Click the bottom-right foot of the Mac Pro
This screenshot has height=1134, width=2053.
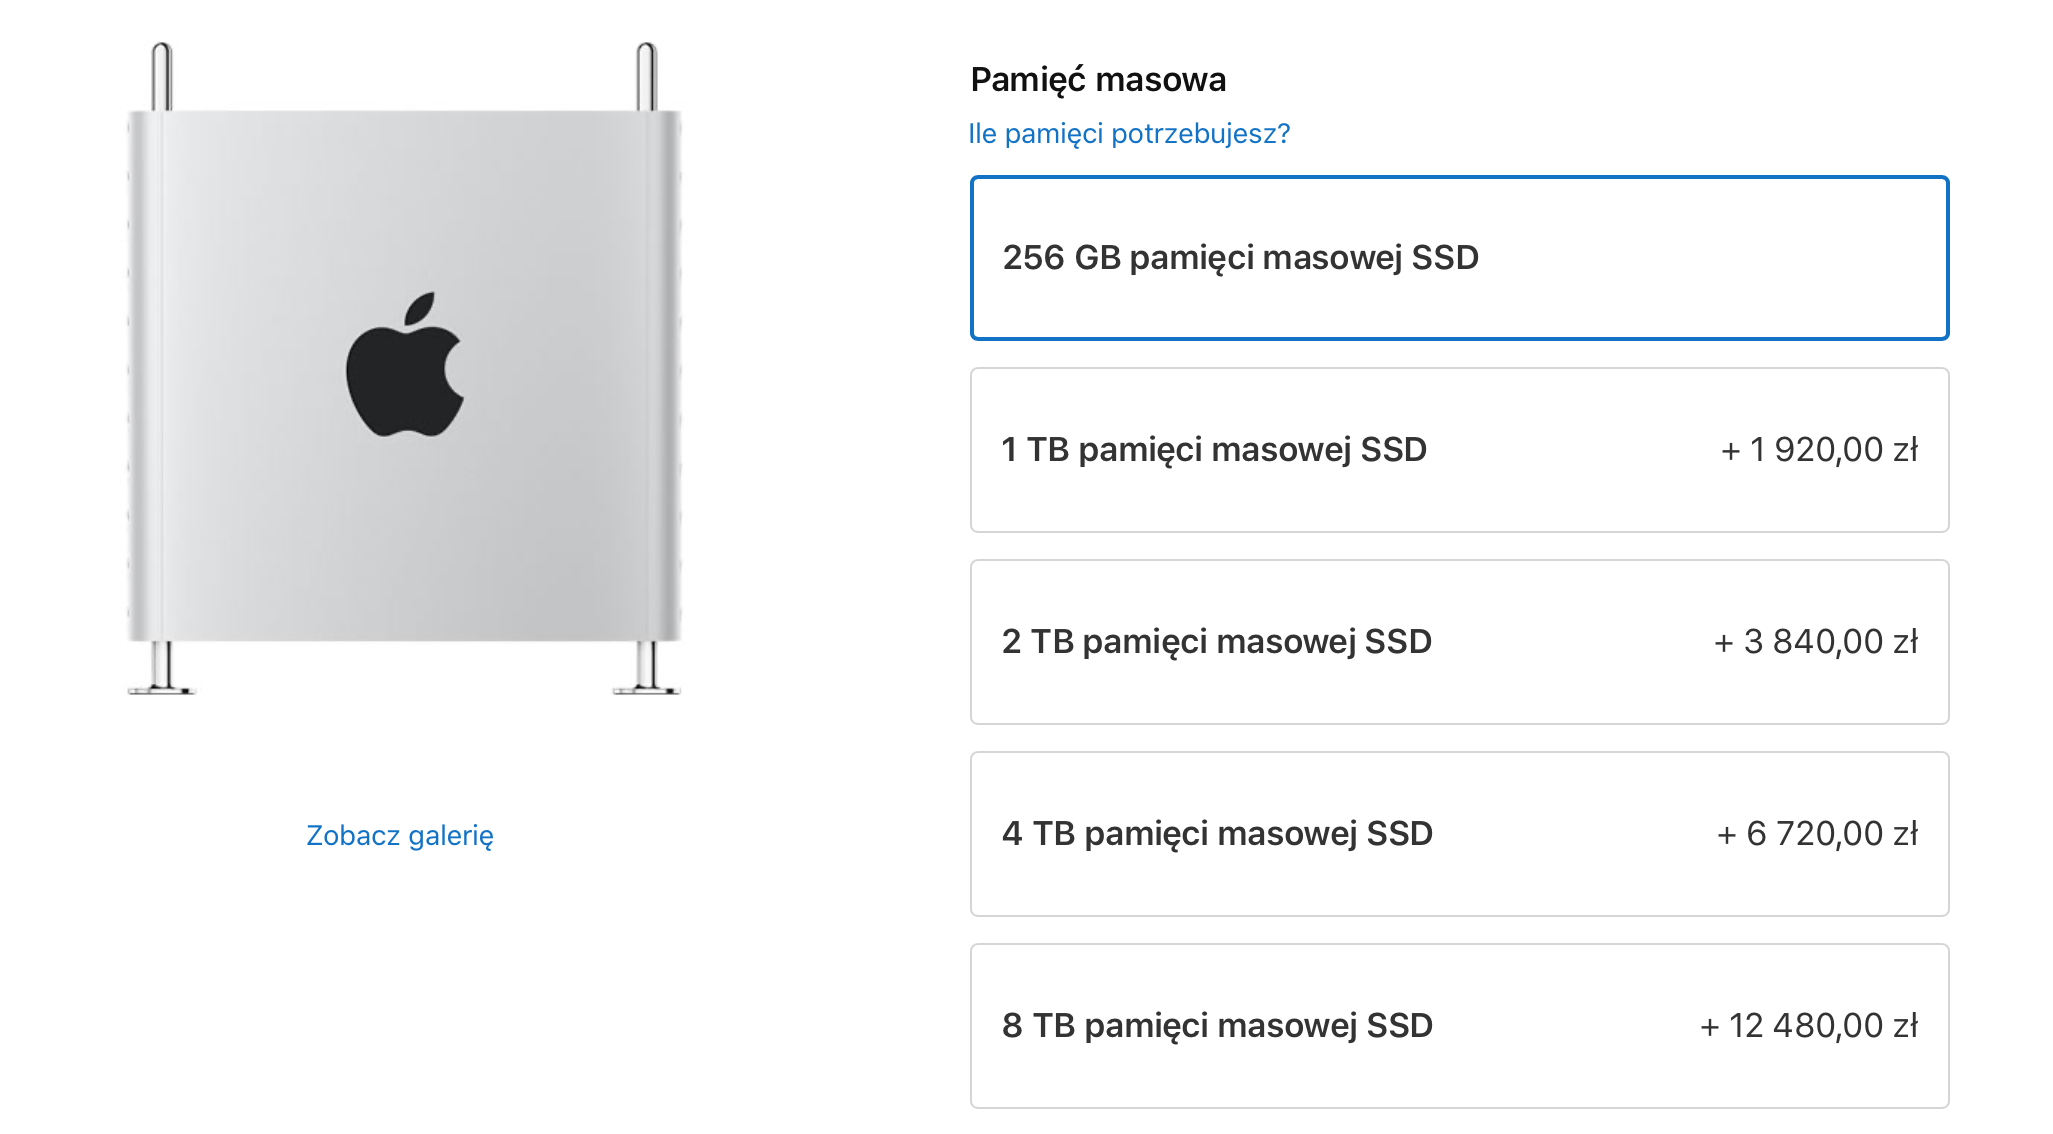[646, 670]
